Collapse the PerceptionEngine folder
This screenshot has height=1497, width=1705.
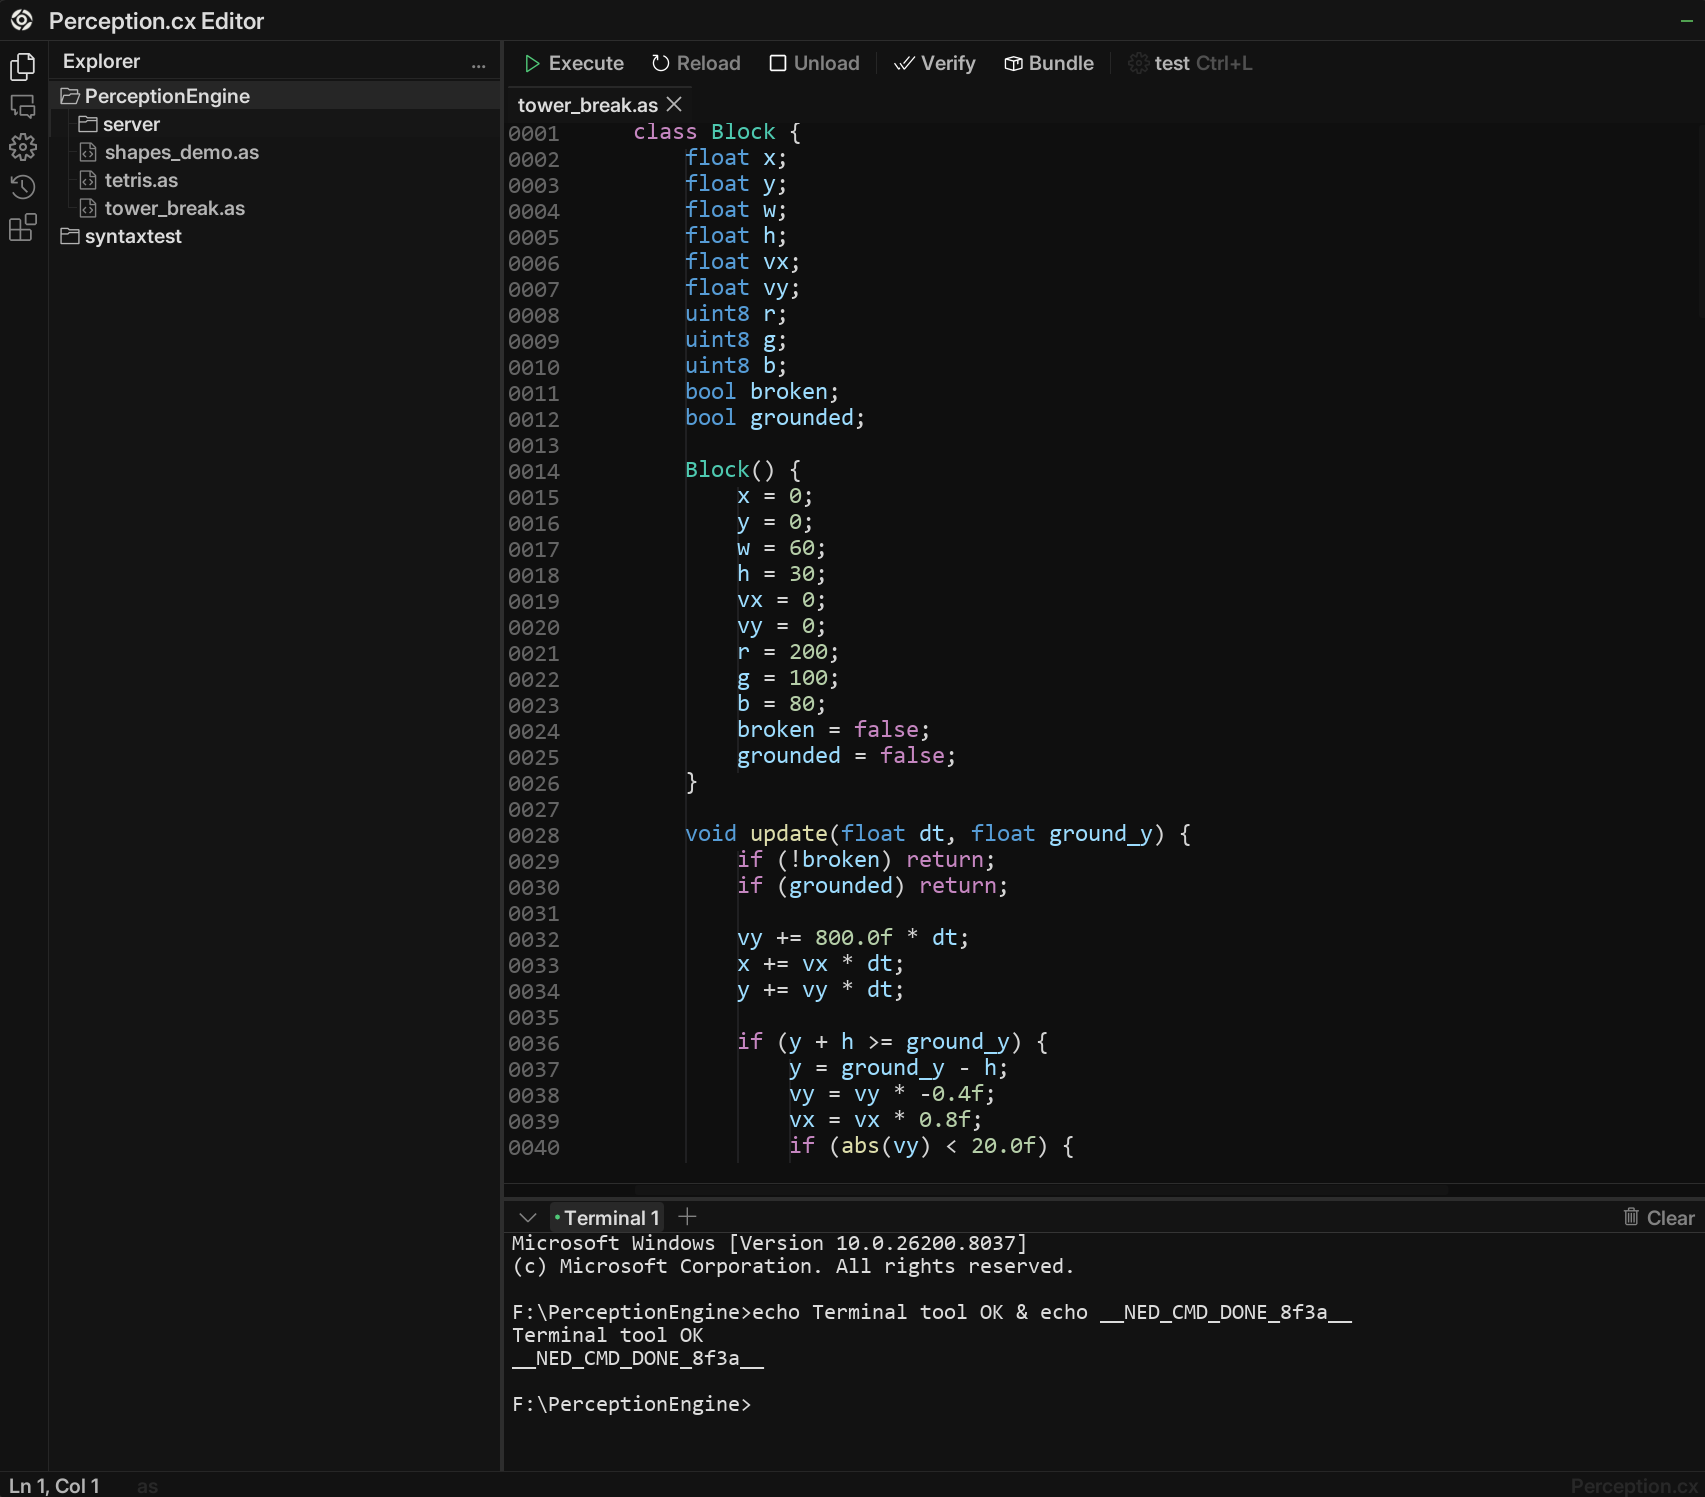pyautogui.click(x=166, y=96)
